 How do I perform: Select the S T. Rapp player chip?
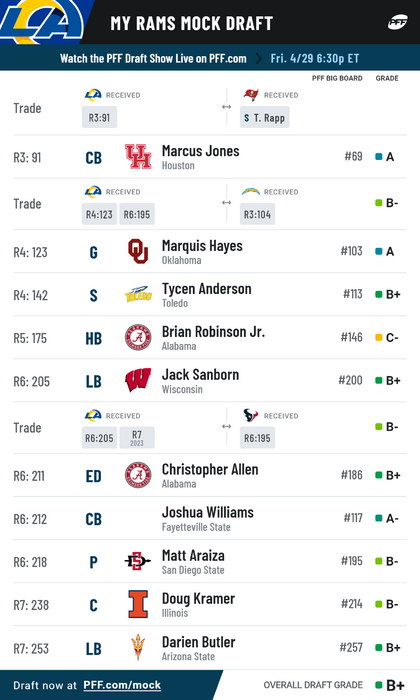265,117
